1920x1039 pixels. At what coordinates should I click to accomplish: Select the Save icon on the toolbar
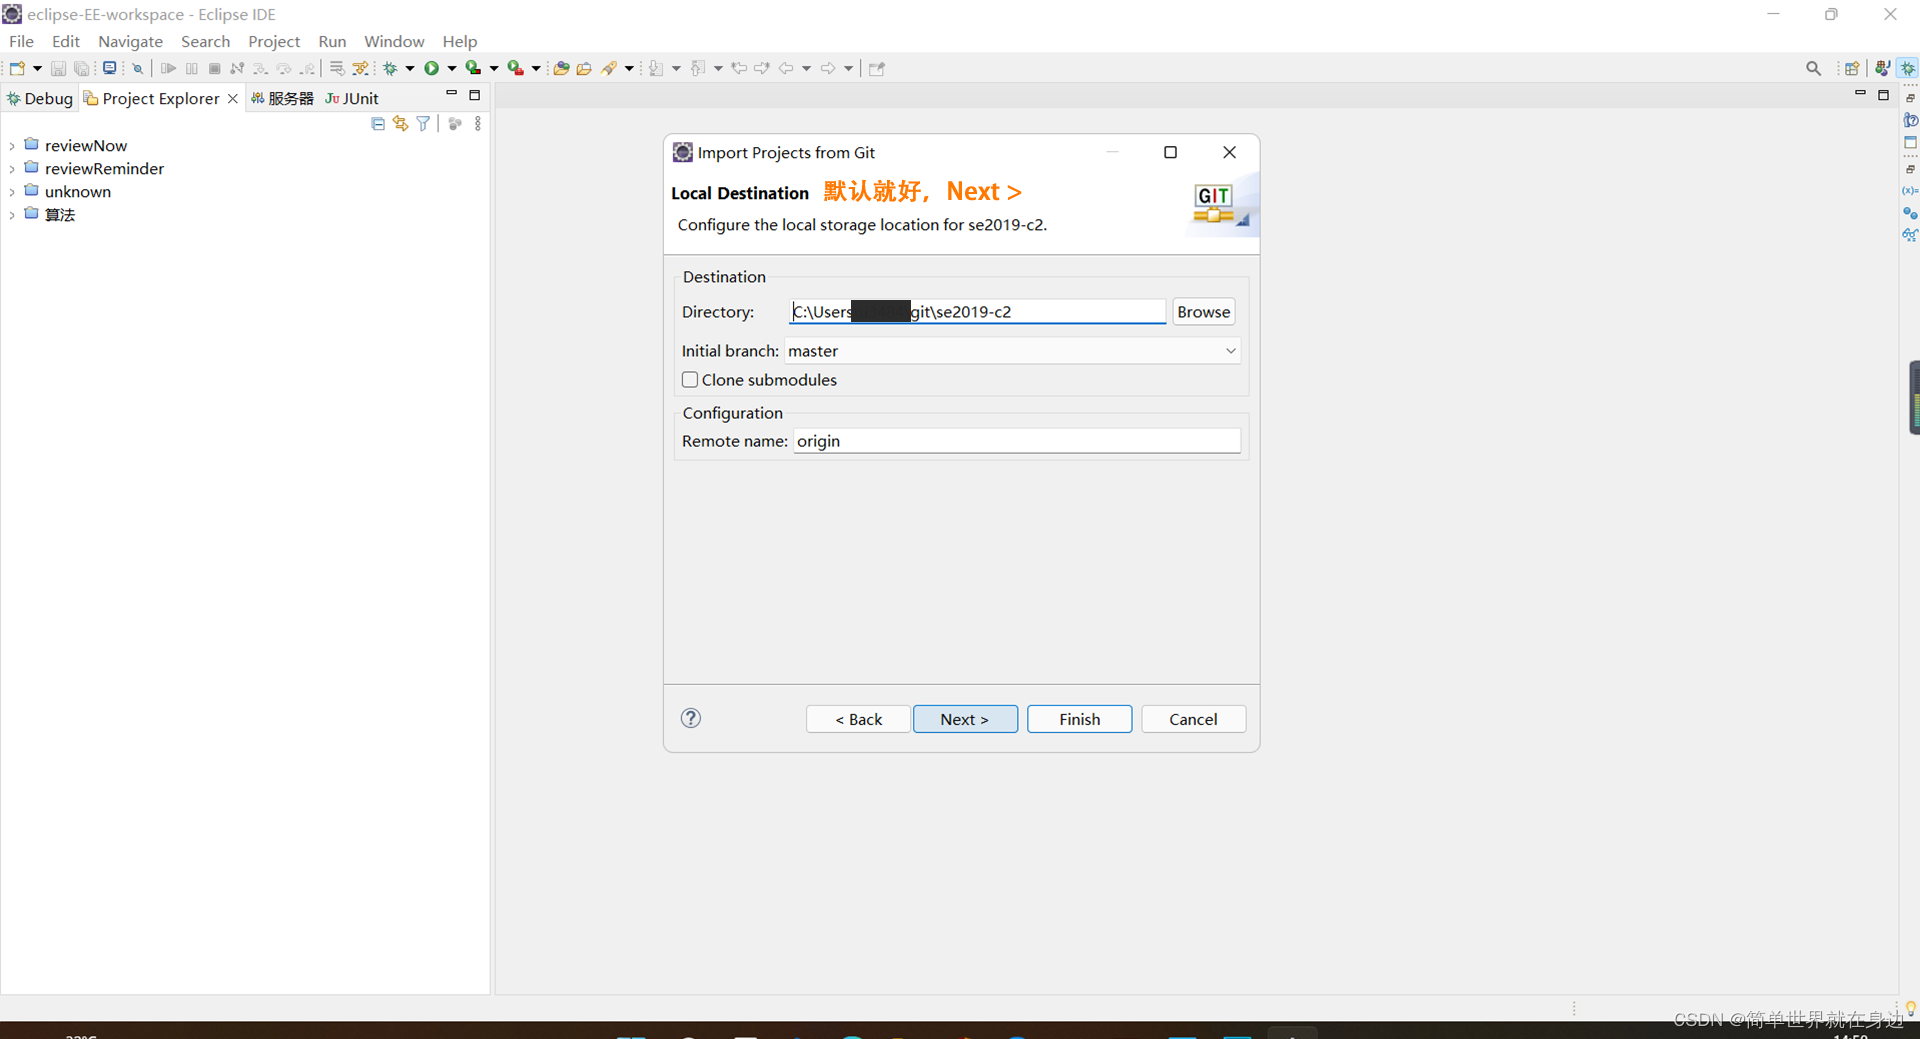point(57,68)
